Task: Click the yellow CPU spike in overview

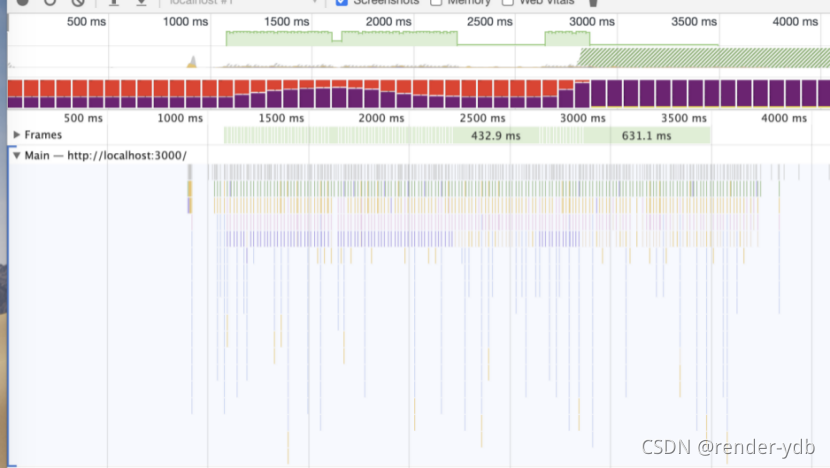Action: [192, 62]
